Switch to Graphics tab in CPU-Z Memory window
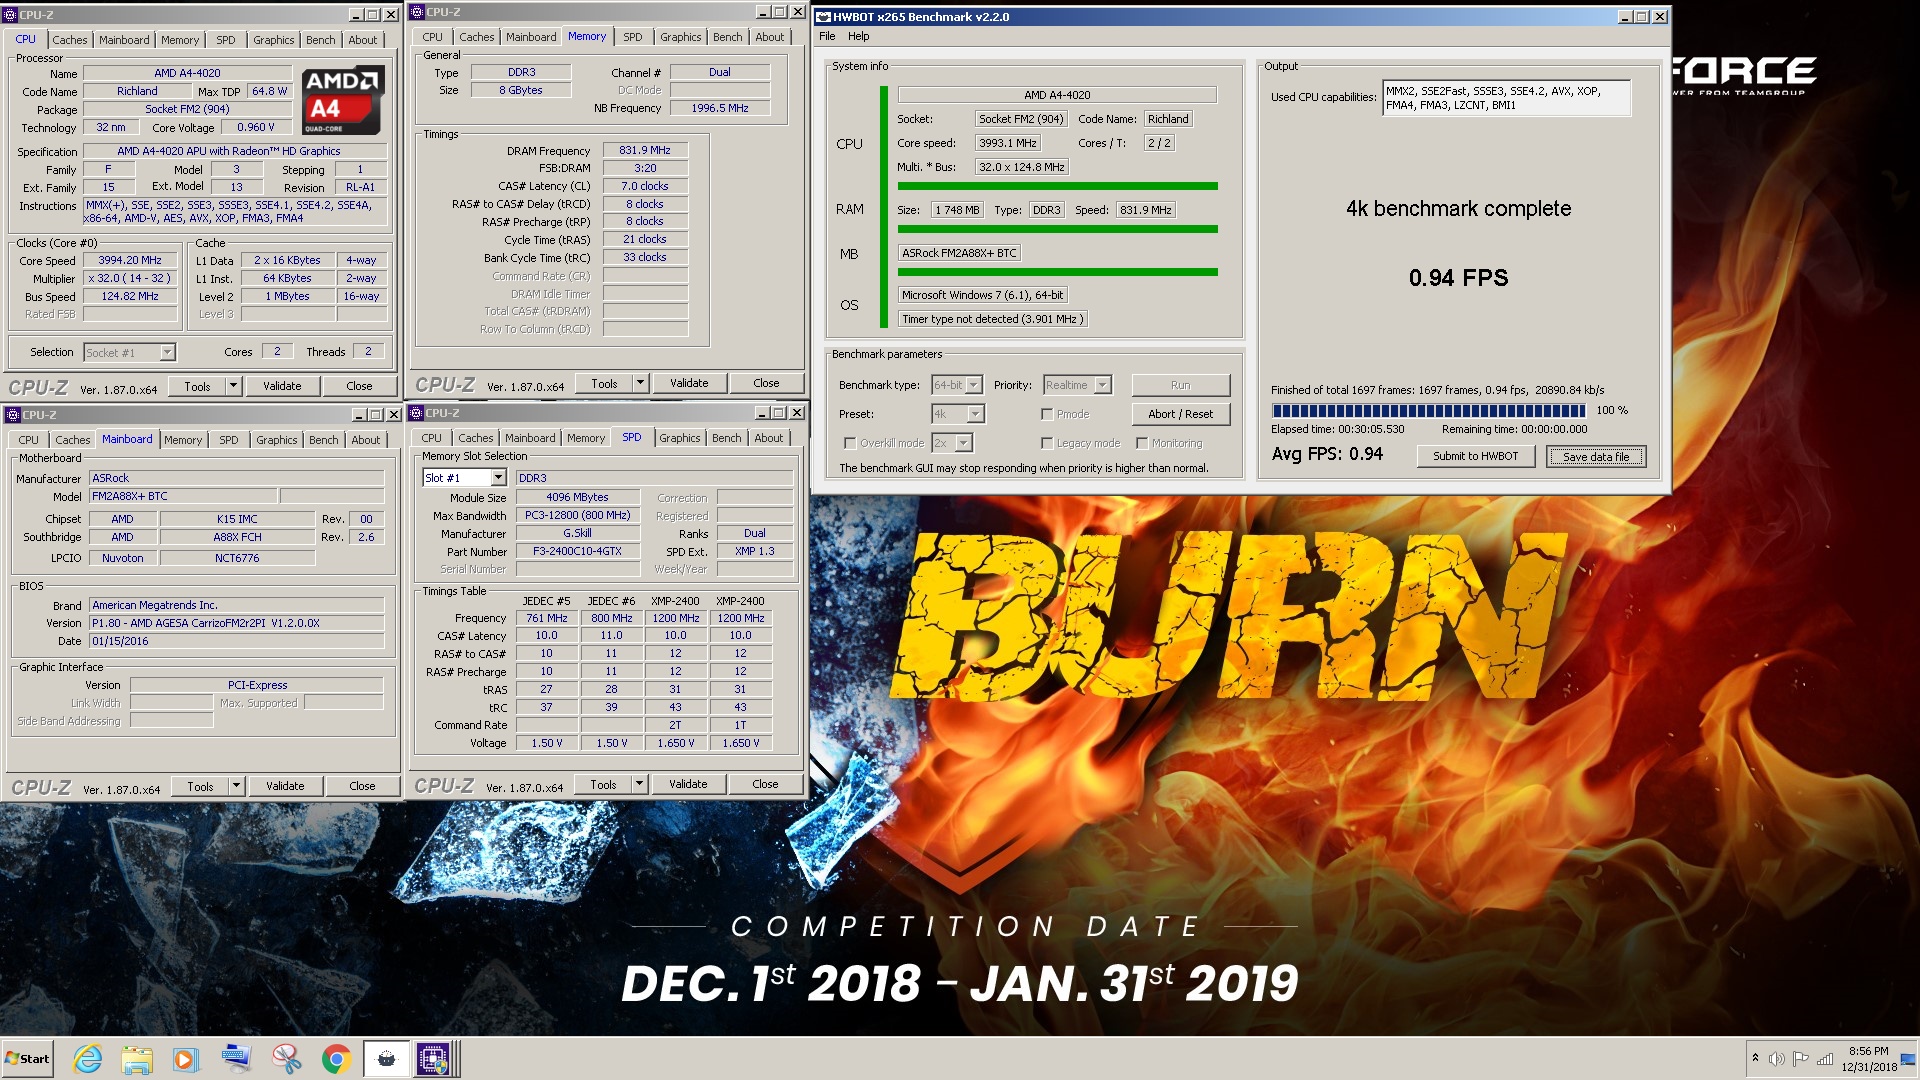1920x1080 pixels. [680, 37]
